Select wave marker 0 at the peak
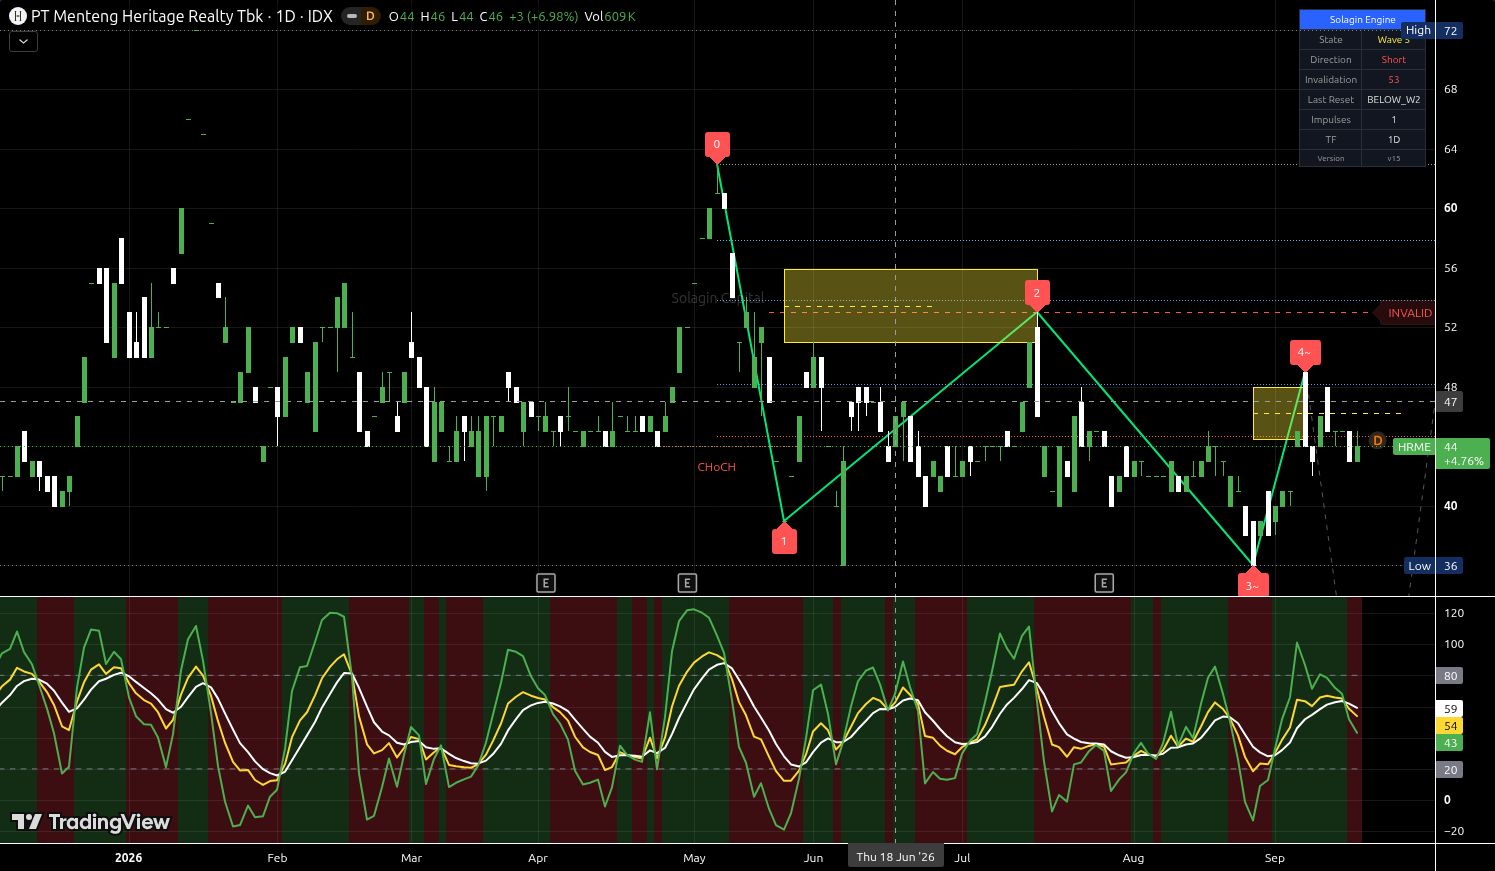 coord(716,145)
